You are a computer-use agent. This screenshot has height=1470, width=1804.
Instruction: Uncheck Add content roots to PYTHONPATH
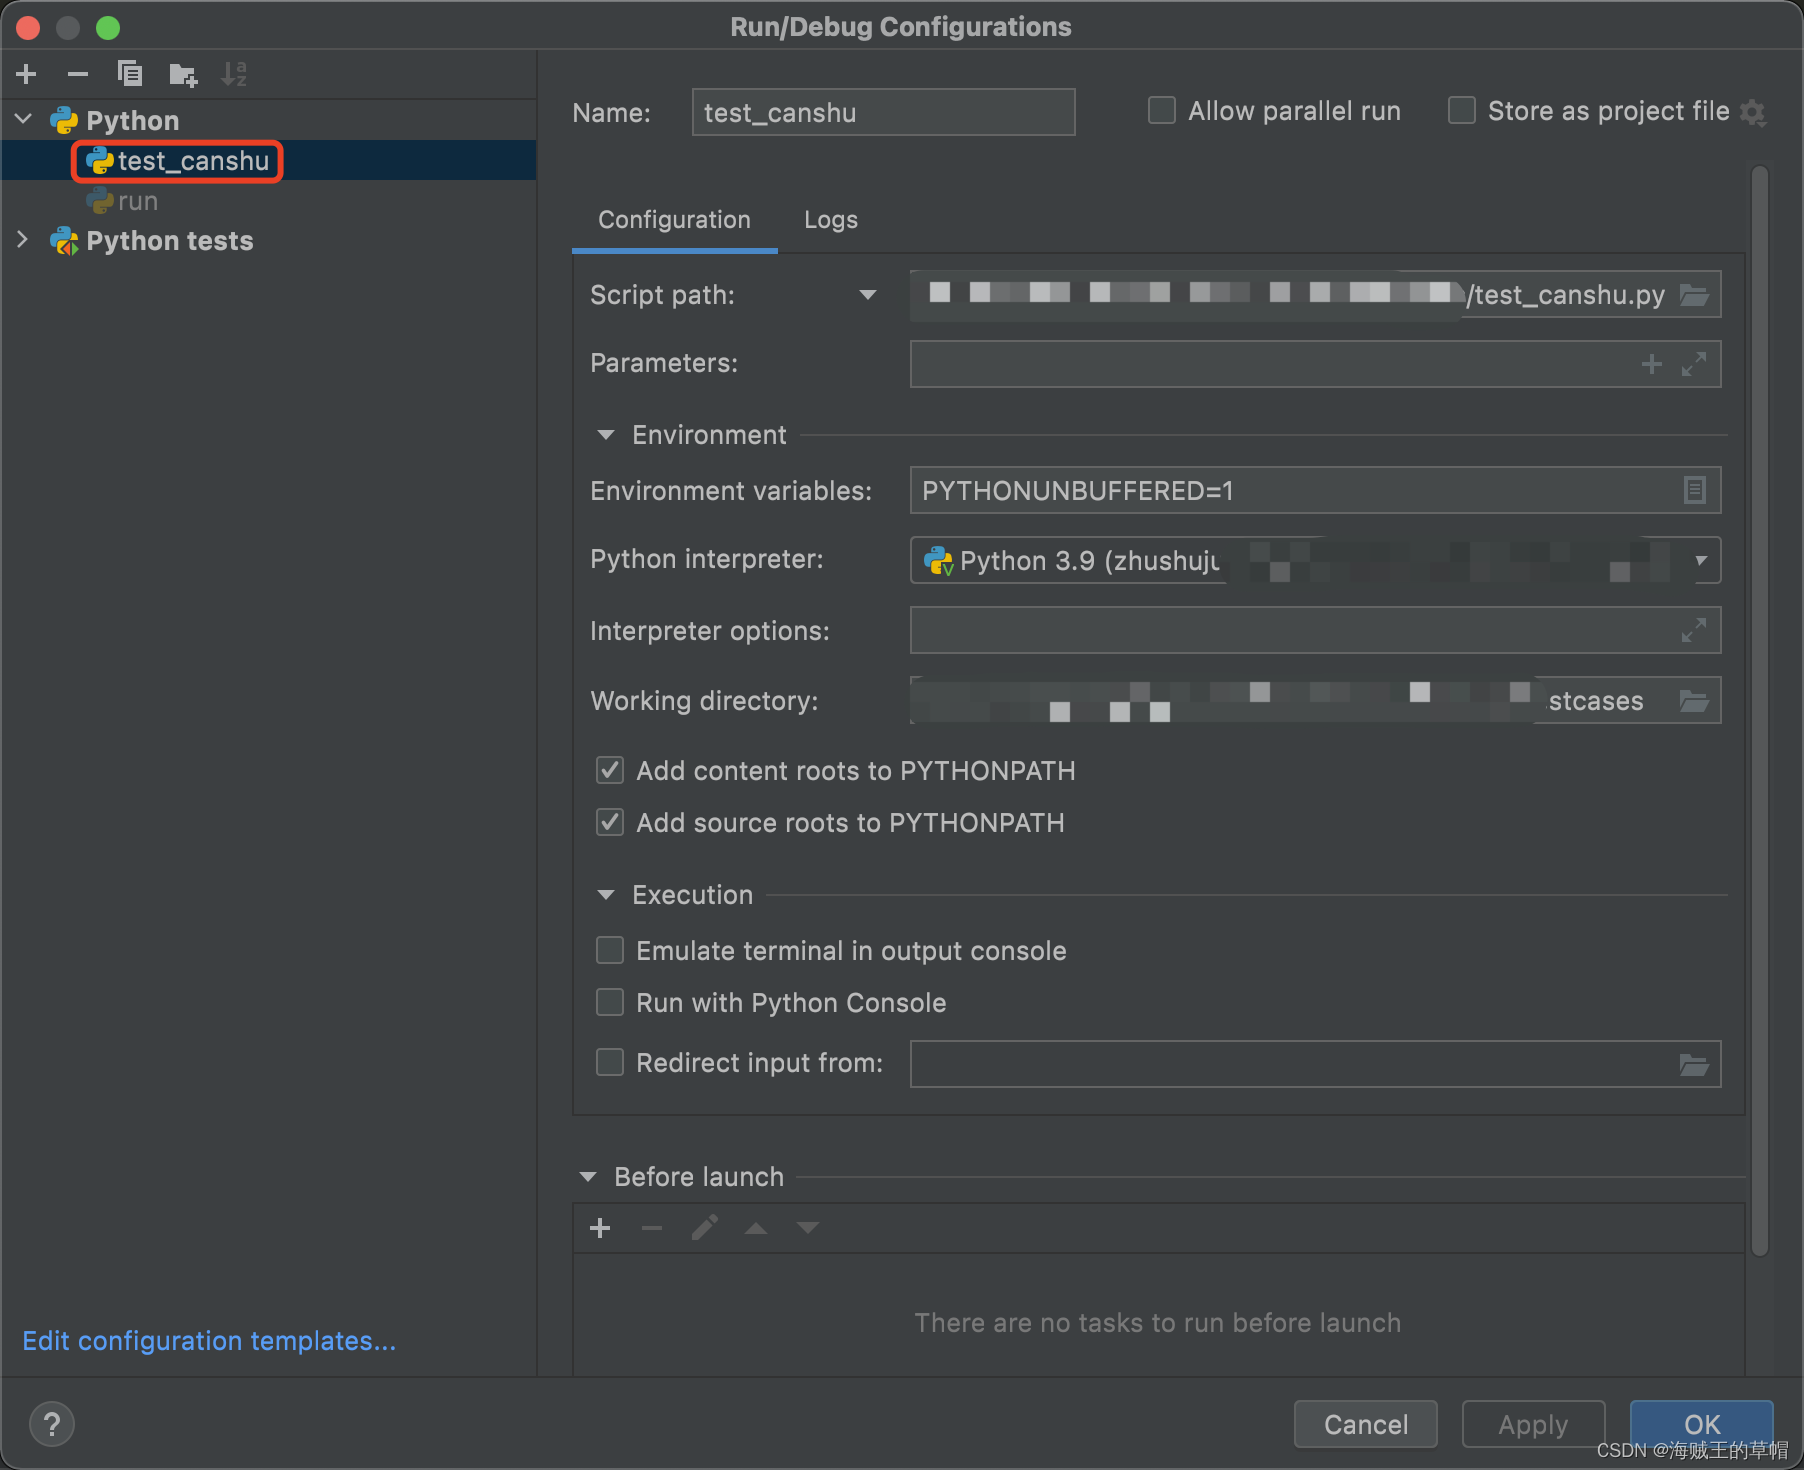(610, 770)
